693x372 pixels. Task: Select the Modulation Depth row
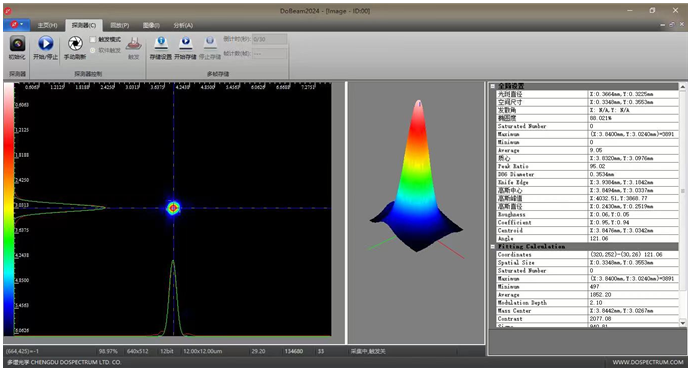(x=587, y=303)
